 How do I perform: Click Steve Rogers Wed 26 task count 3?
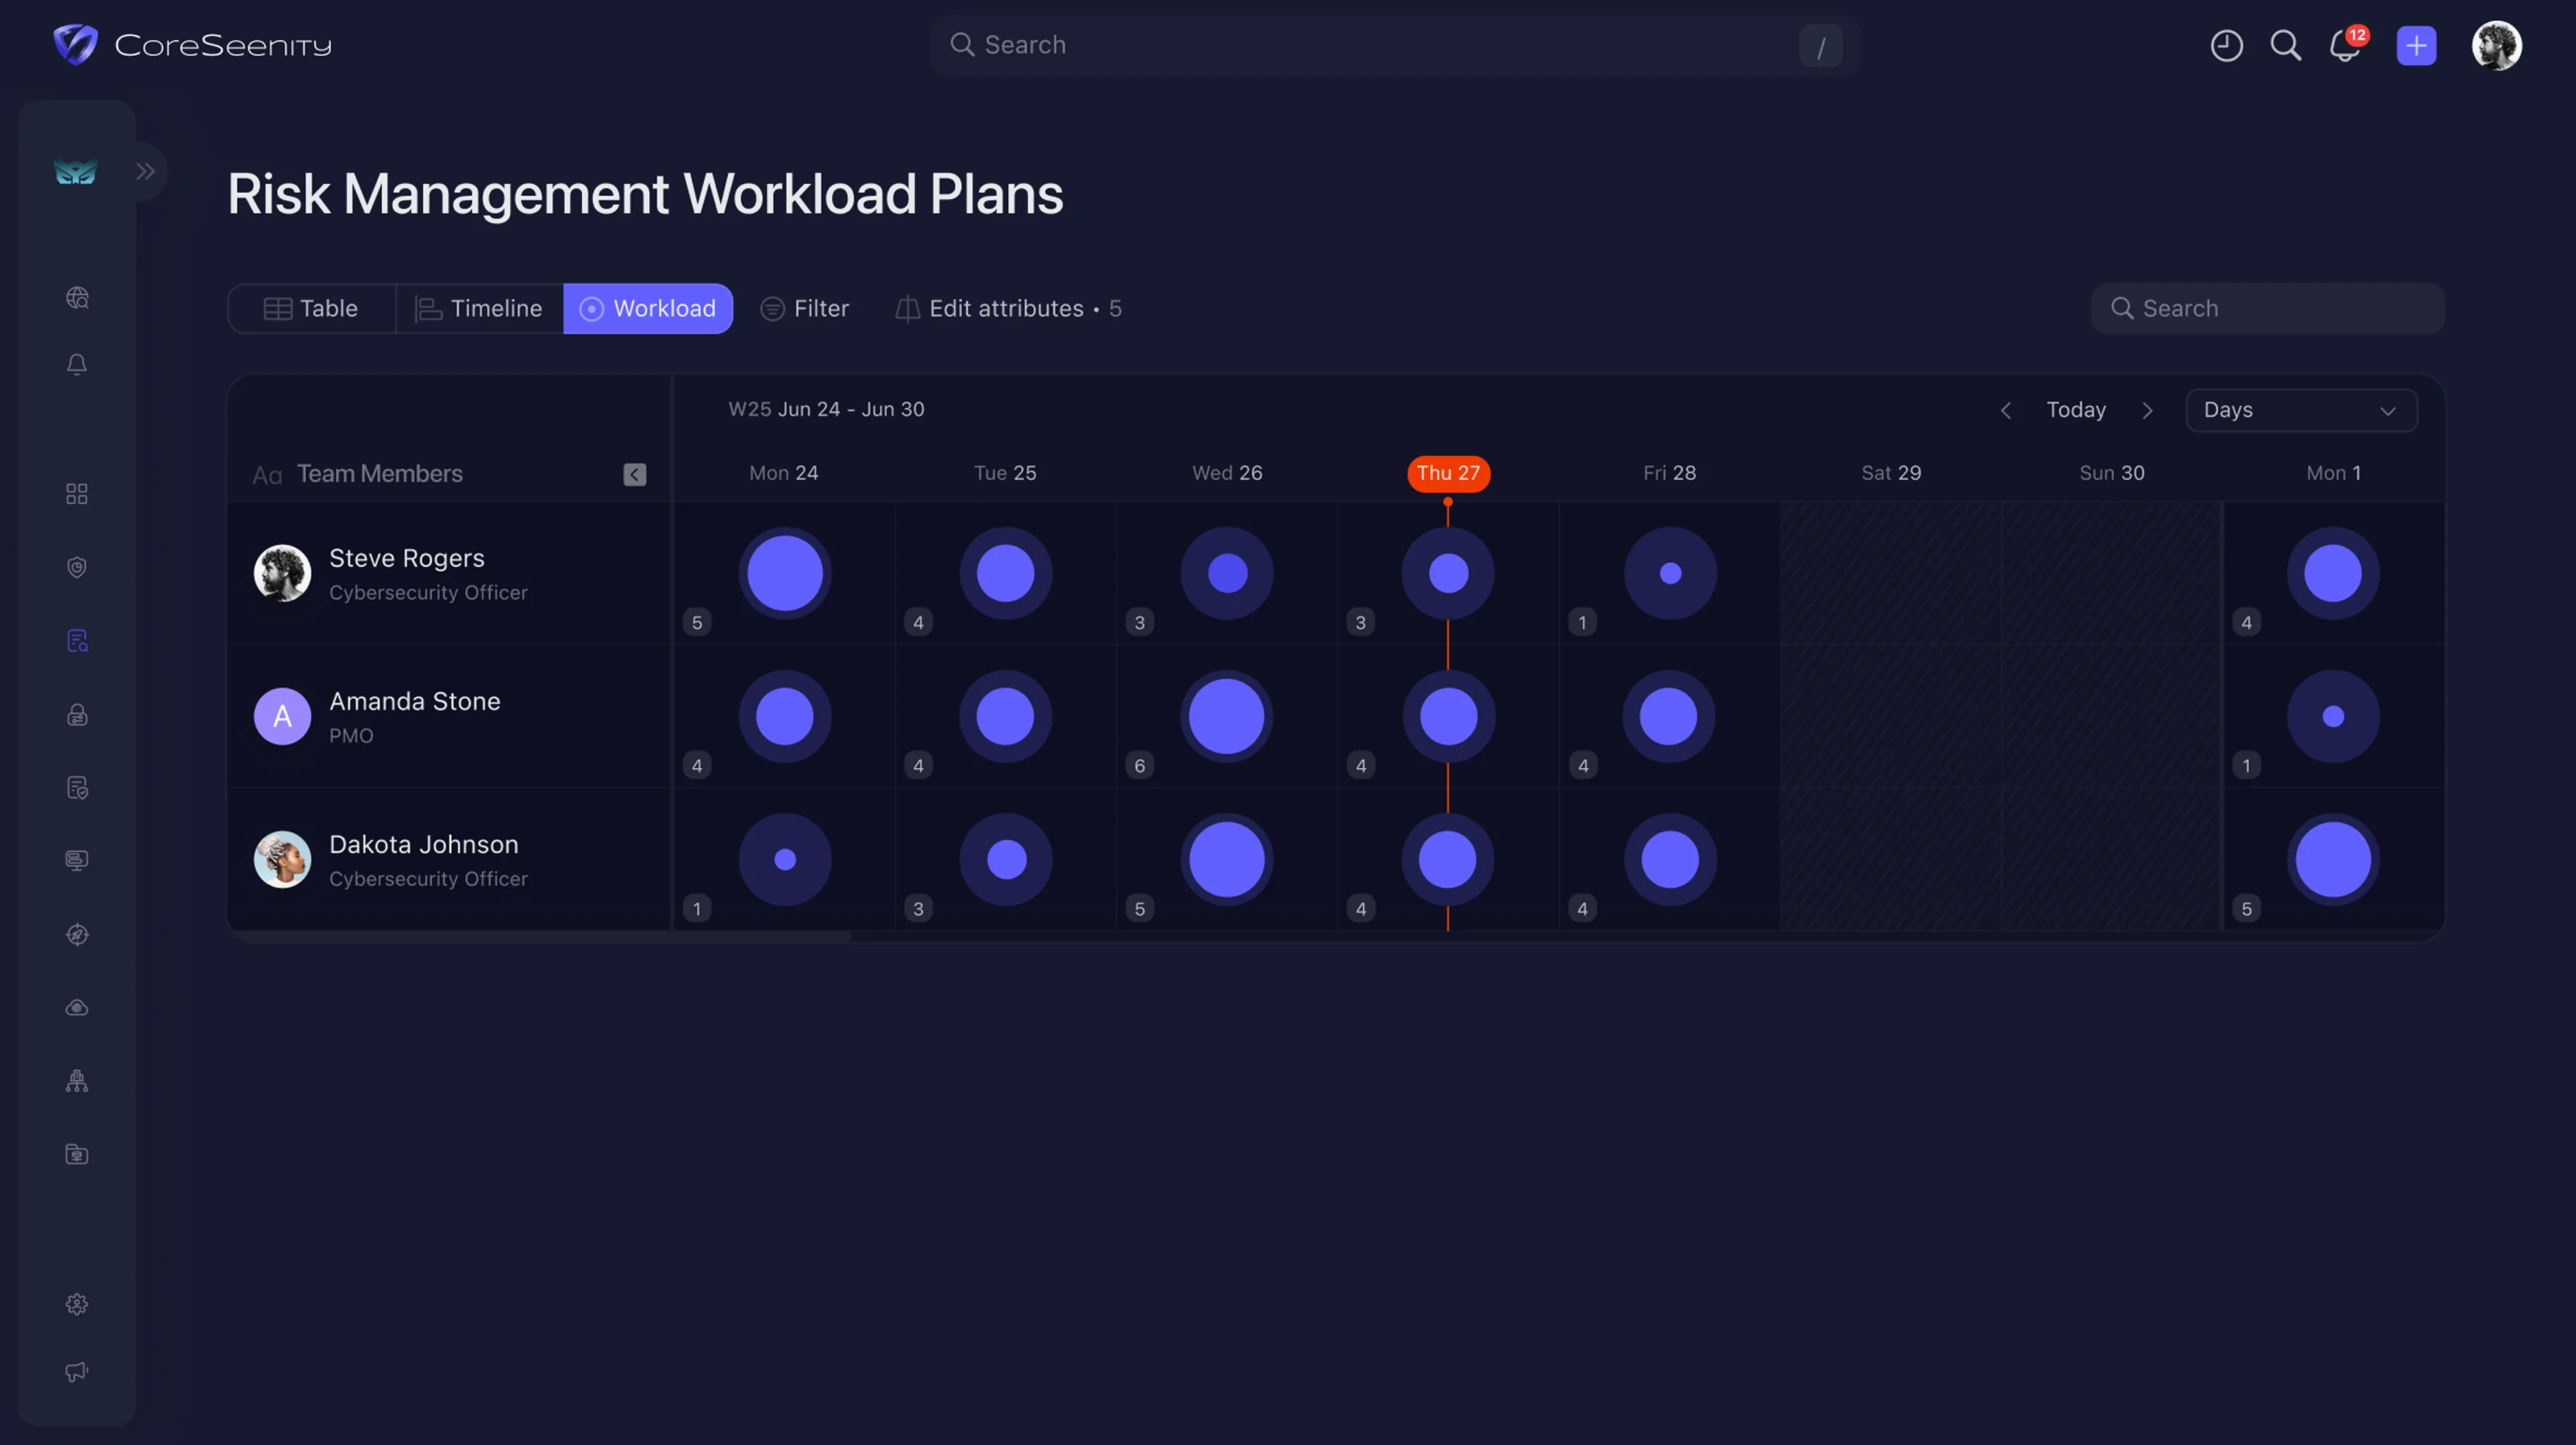[x=1139, y=623]
